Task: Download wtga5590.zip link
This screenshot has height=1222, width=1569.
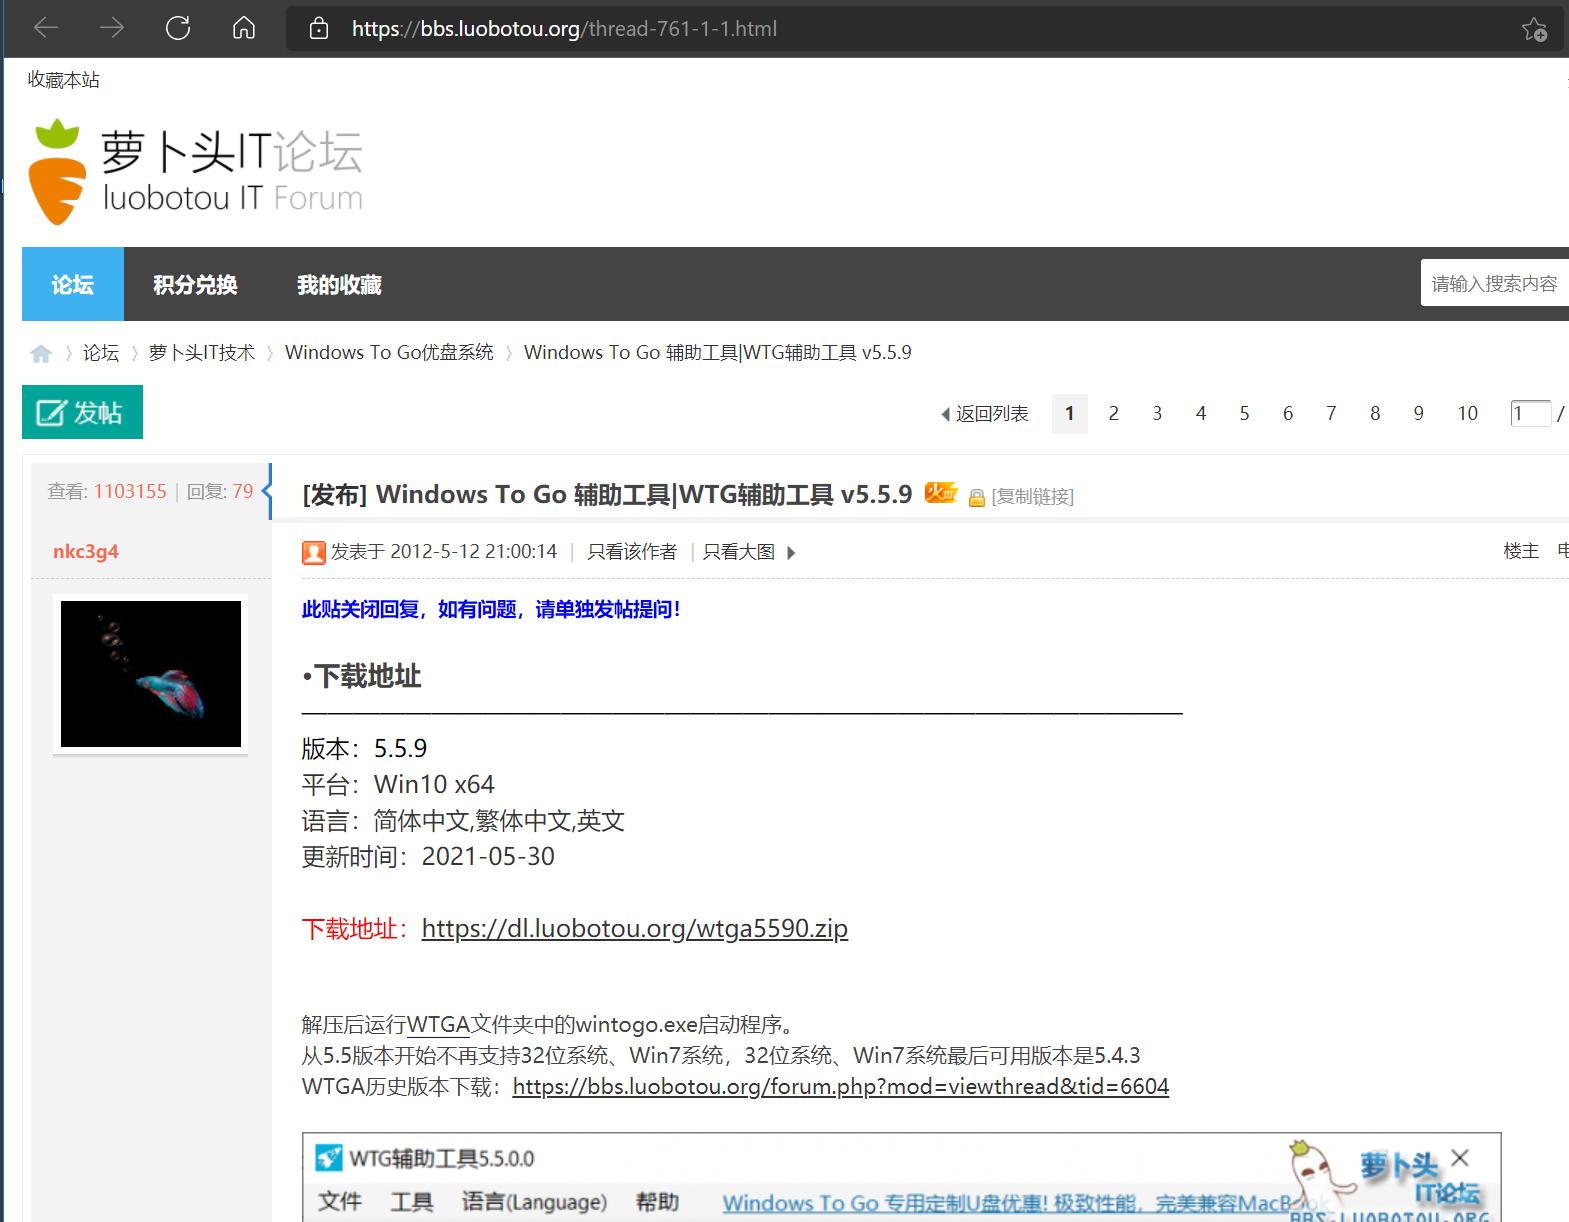Action: coord(635,928)
